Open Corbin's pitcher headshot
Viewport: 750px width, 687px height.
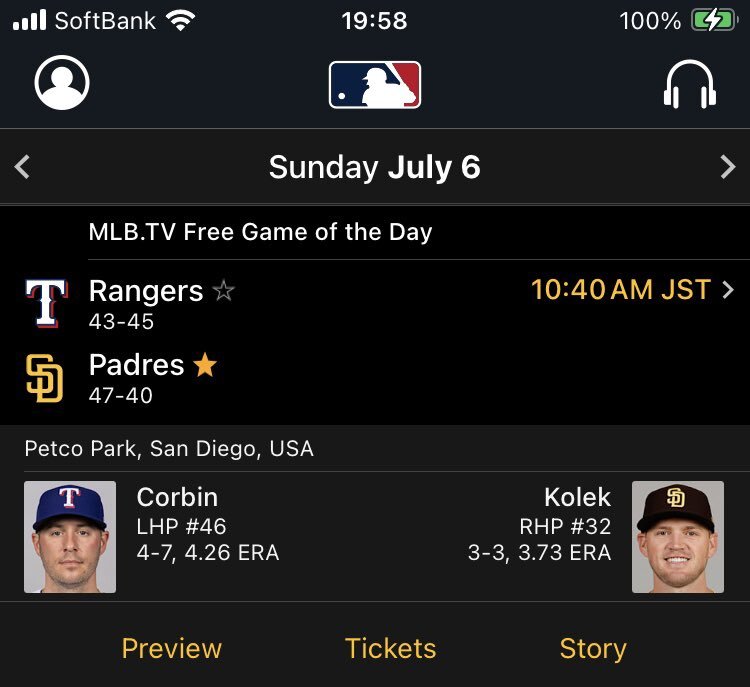pos(70,537)
